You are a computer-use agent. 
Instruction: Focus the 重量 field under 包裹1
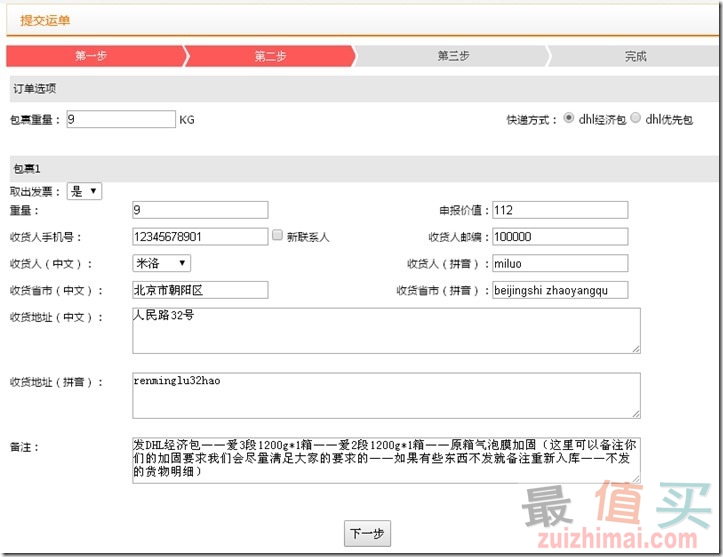tap(200, 210)
